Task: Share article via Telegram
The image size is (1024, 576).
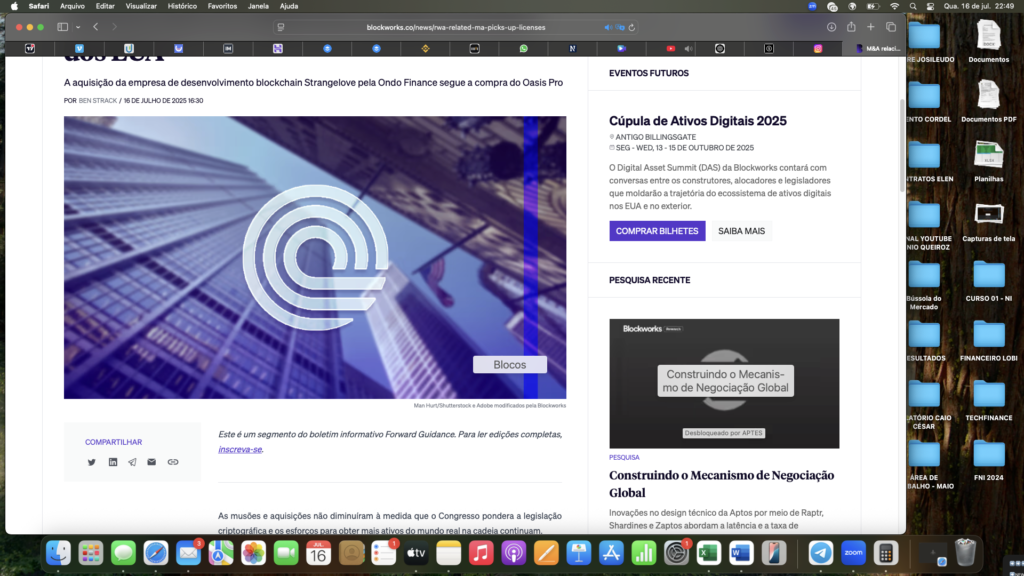Action: tap(133, 462)
